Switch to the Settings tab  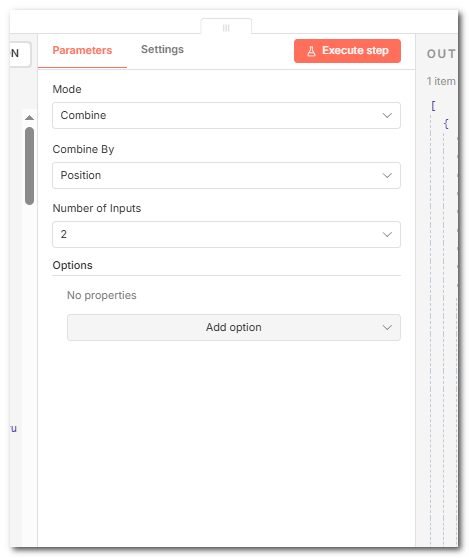(x=162, y=49)
